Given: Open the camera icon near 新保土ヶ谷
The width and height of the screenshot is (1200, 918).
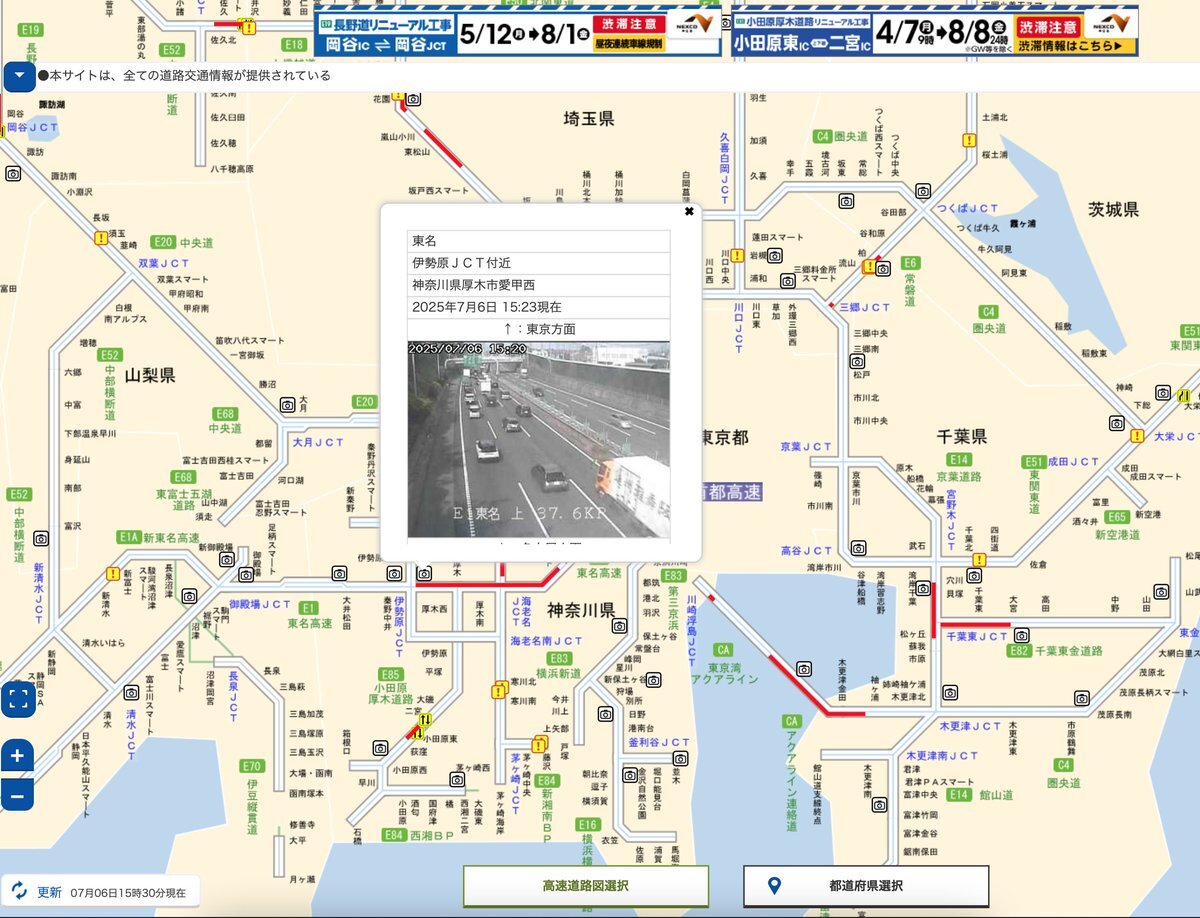Looking at the screenshot, I should coord(653,680).
